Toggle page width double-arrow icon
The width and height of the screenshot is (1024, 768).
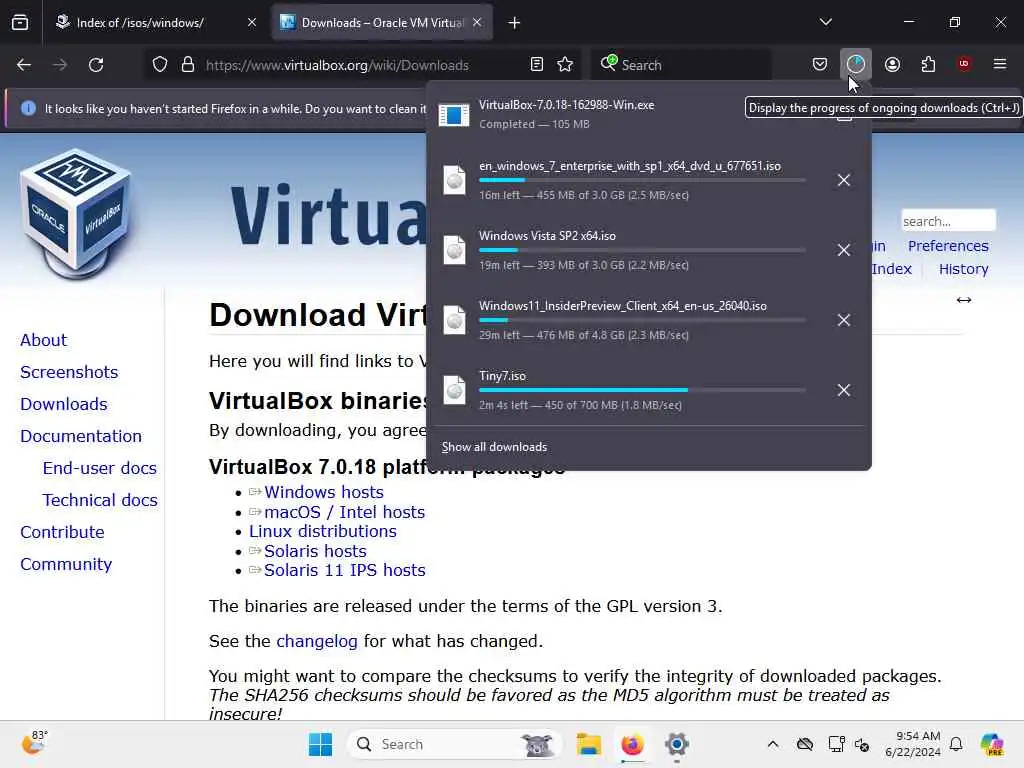click(x=964, y=300)
